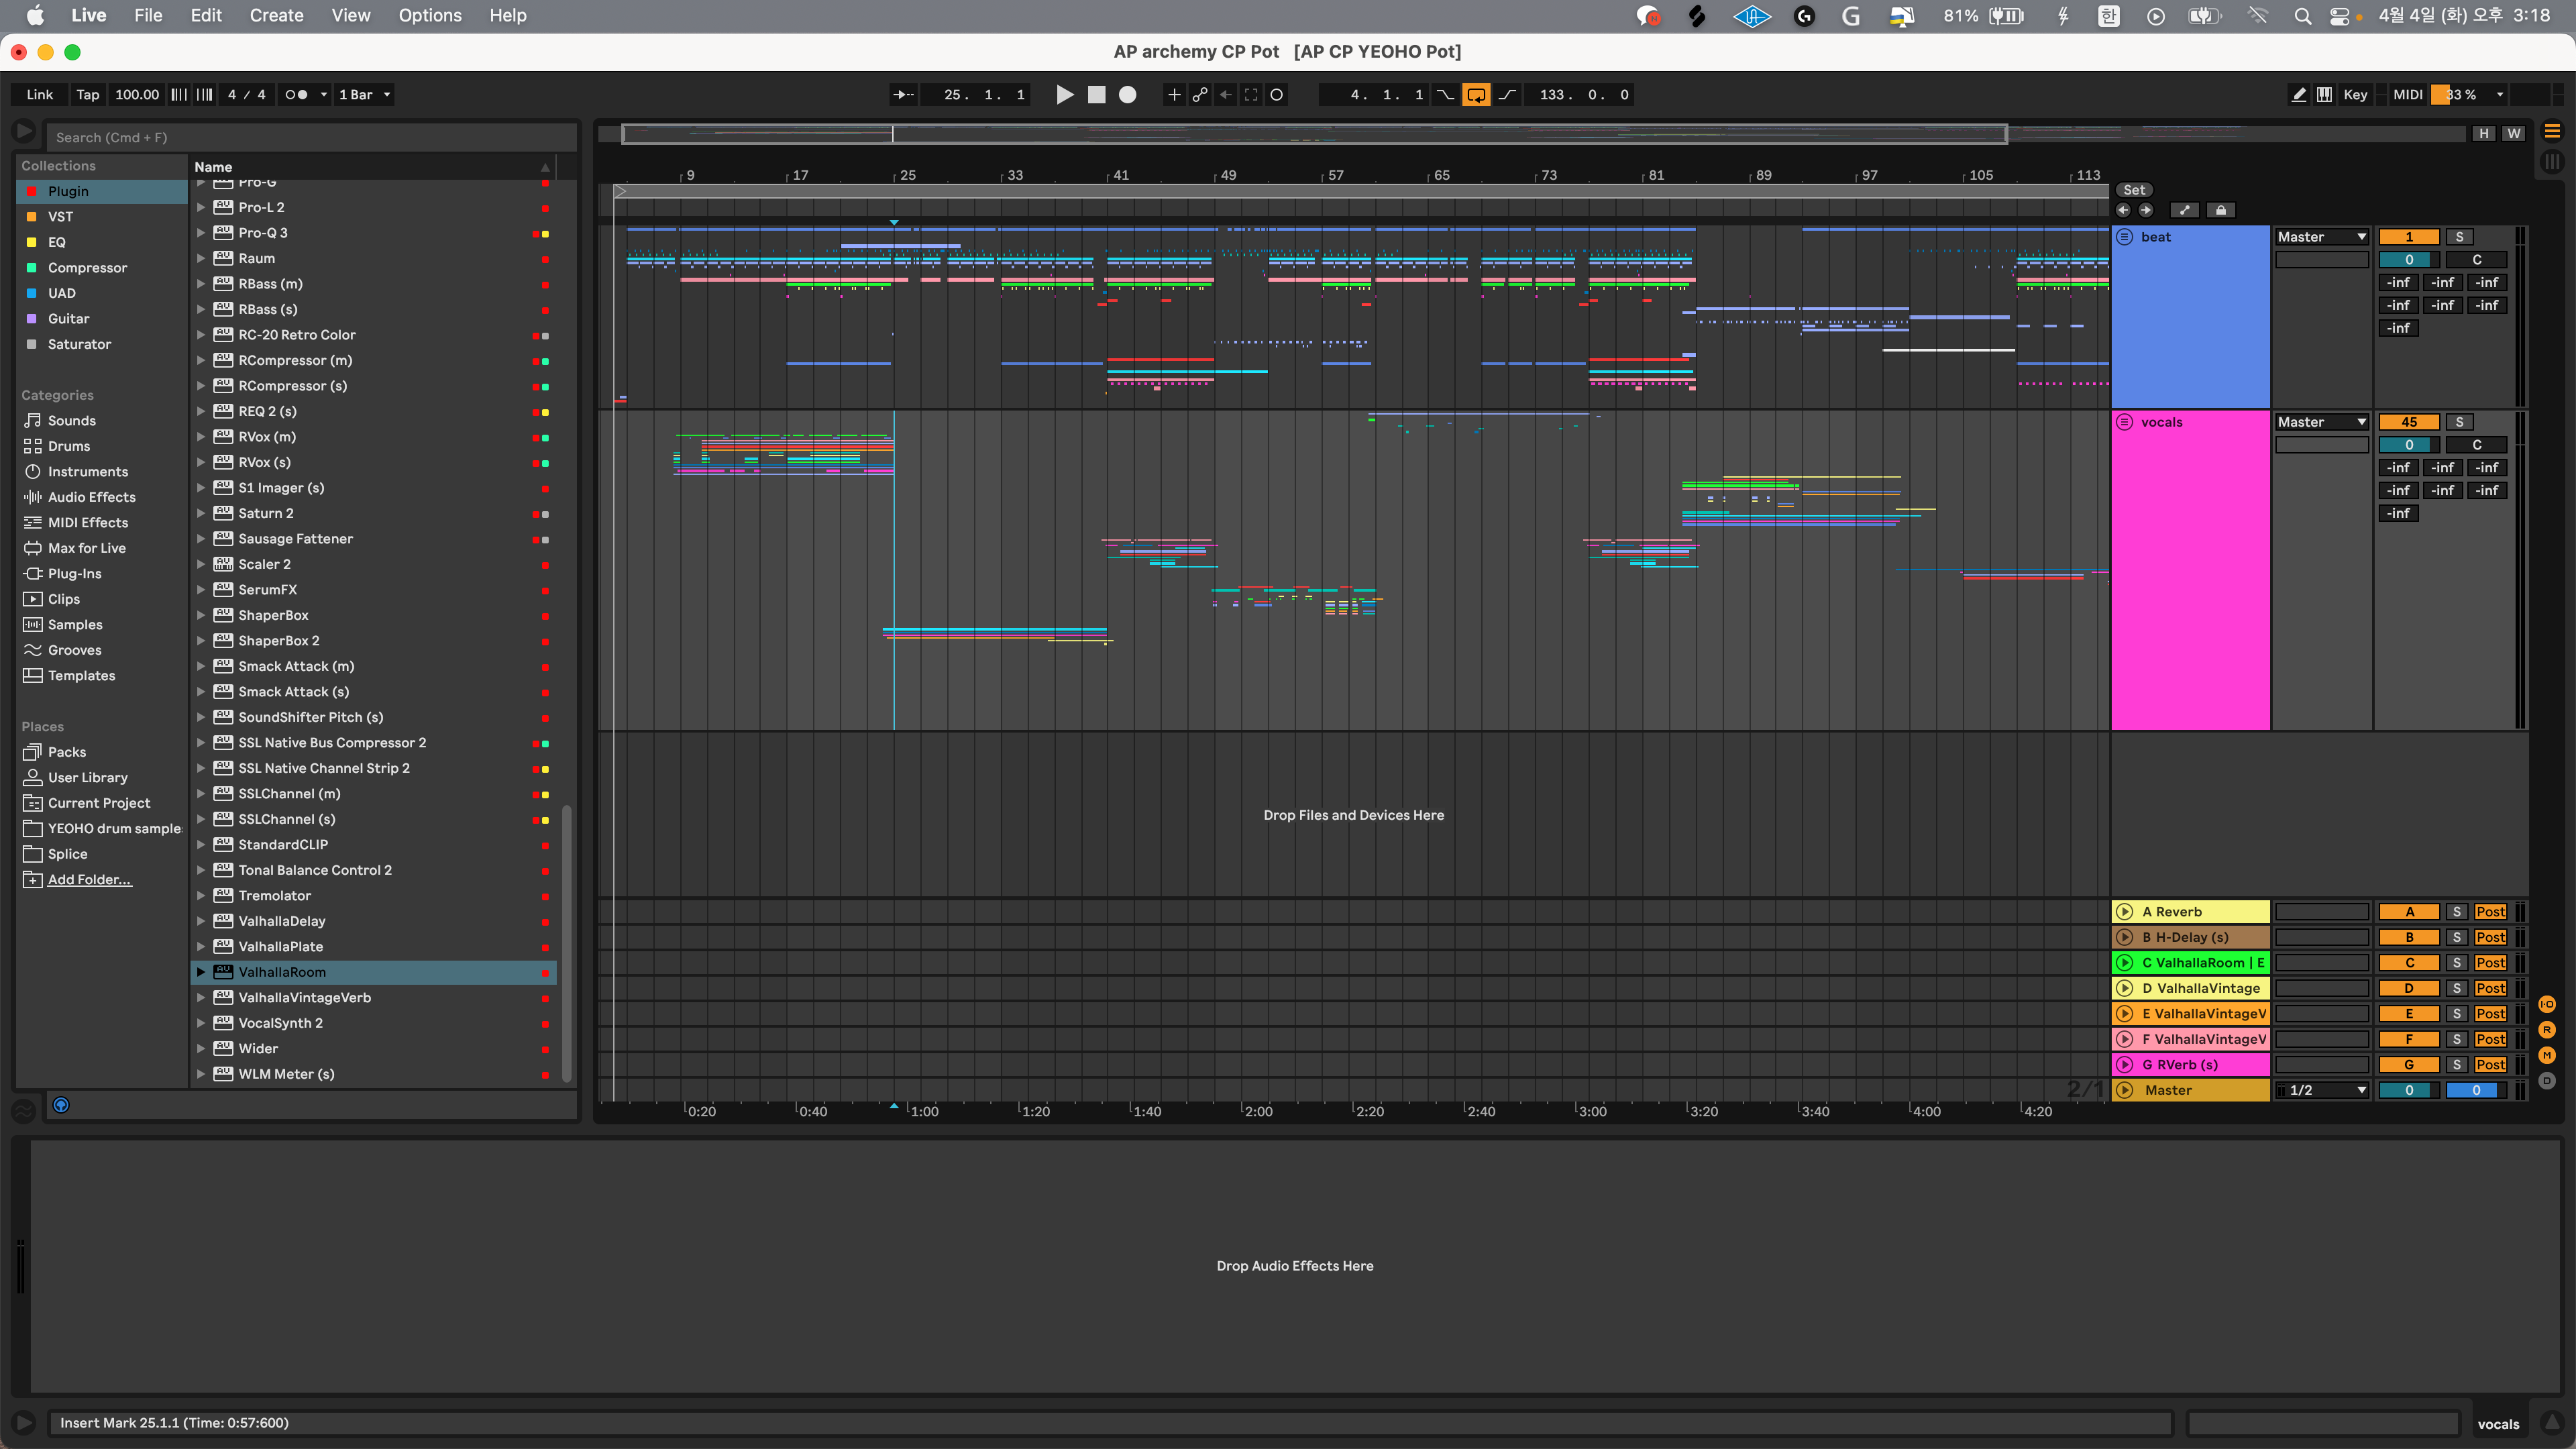Solo the C ValhallaRoom return track
The height and width of the screenshot is (1449, 2576).
point(2456,963)
